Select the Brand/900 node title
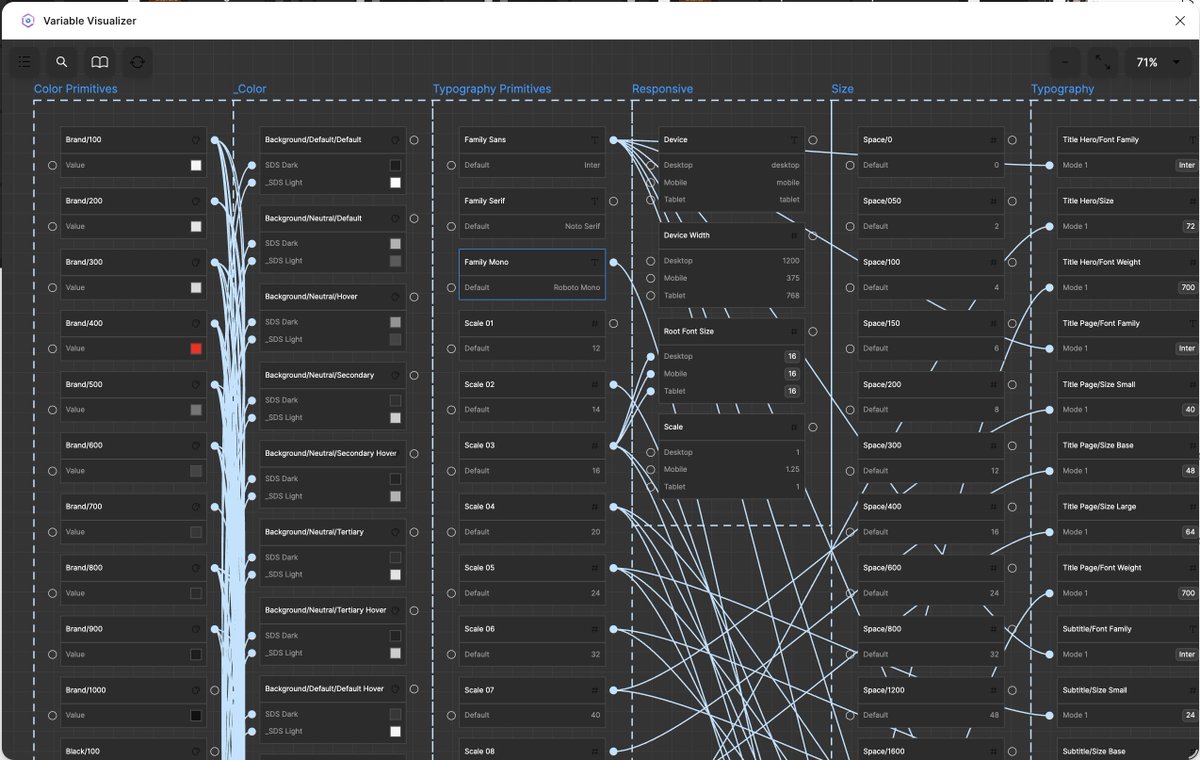Image resolution: width=1200 pixels, height=760 pixels. [x=83, y=629]
